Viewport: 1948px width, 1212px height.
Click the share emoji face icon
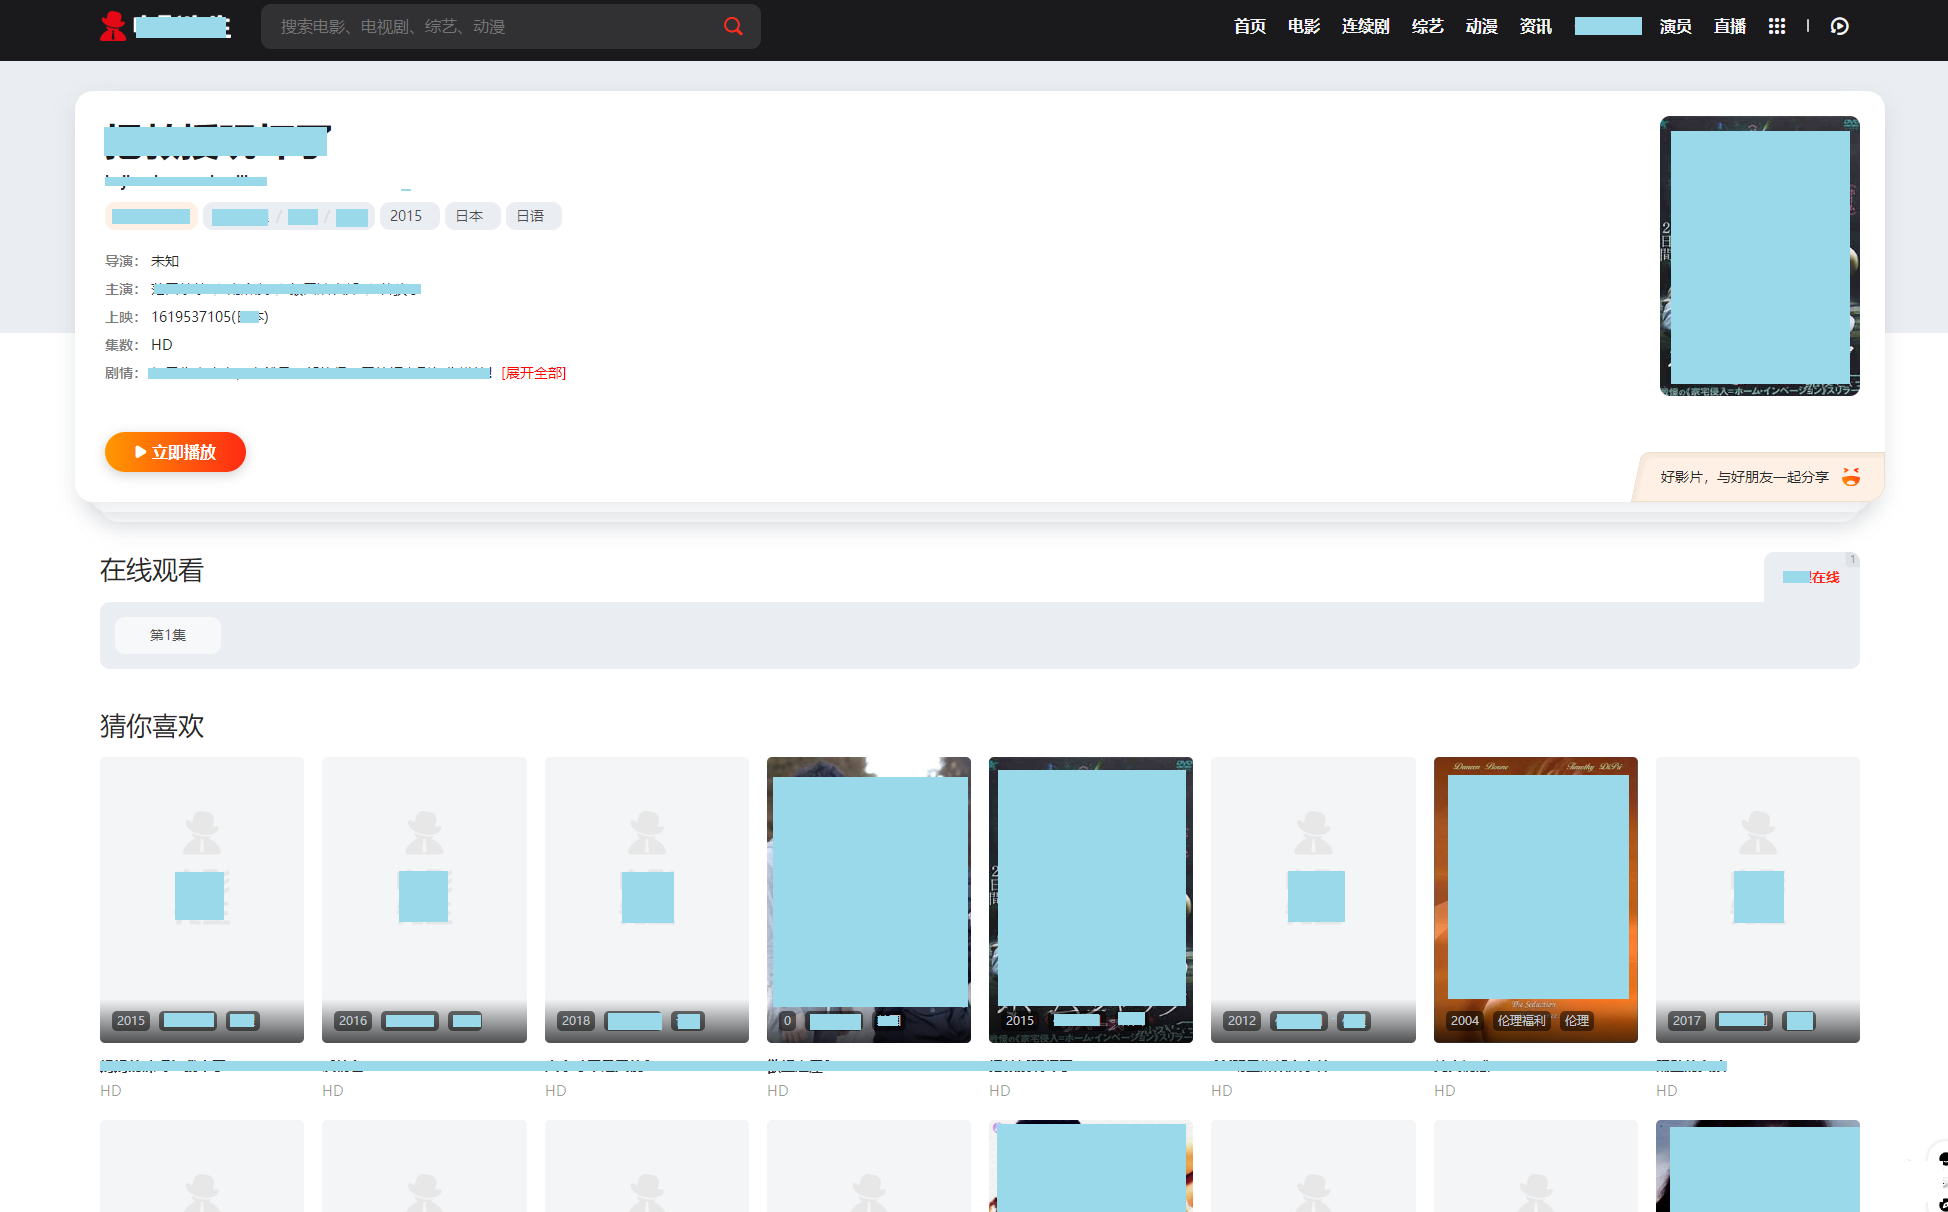[x=1851, y=477]
